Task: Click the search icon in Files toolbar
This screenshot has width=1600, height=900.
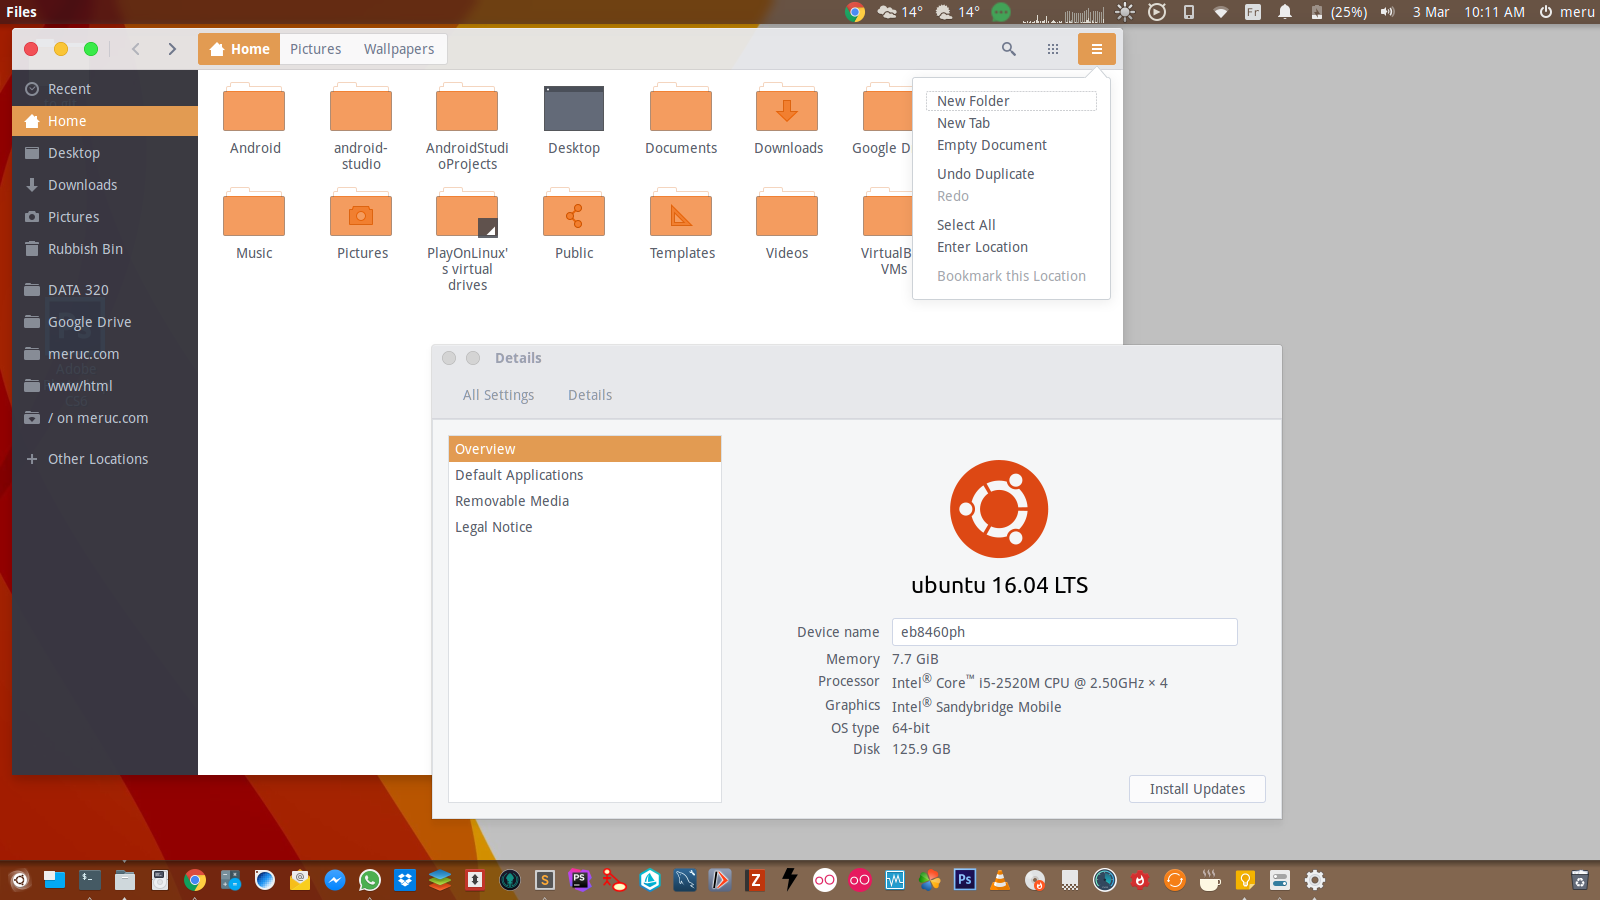Action: [x=1008, y=49]
